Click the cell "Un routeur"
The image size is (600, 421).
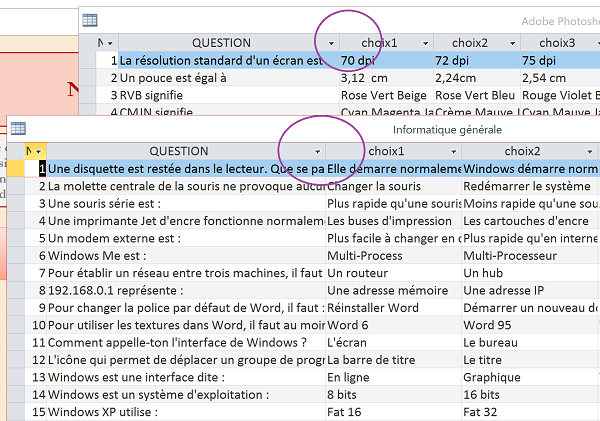point(394,273)
